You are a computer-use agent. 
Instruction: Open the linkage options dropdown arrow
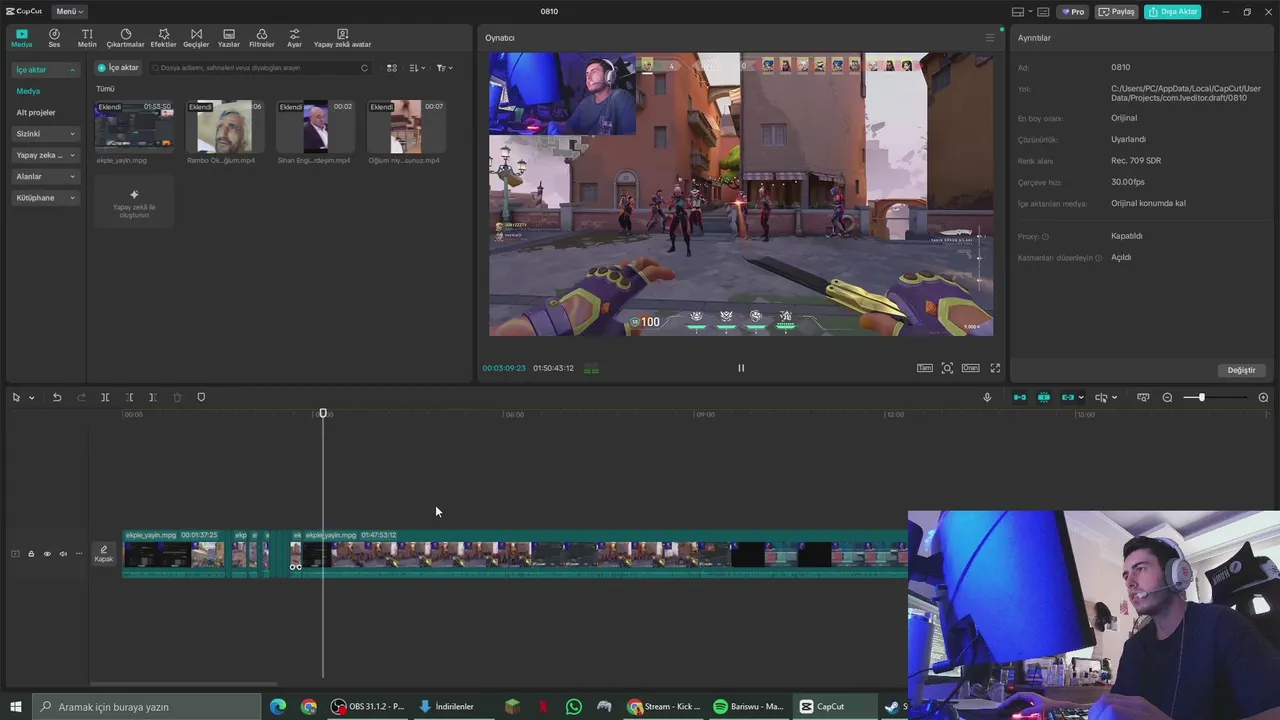pyautogui.click(x=1081, y=398)
